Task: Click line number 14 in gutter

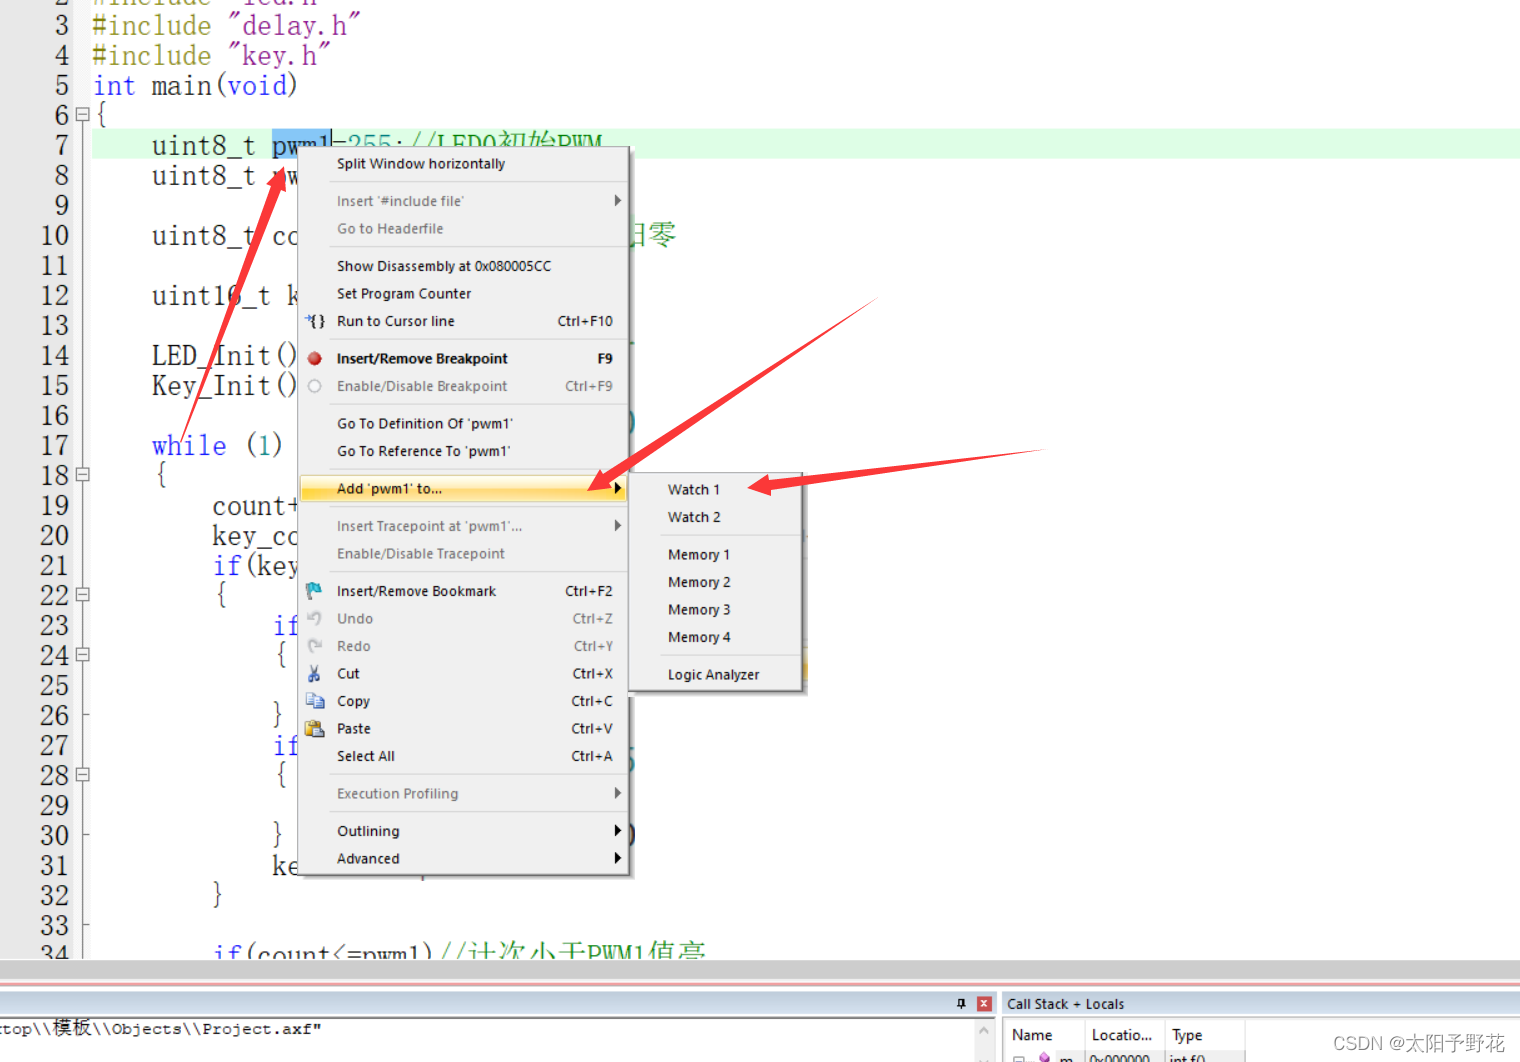Action: pyautogui.click(x=55, y=356)
